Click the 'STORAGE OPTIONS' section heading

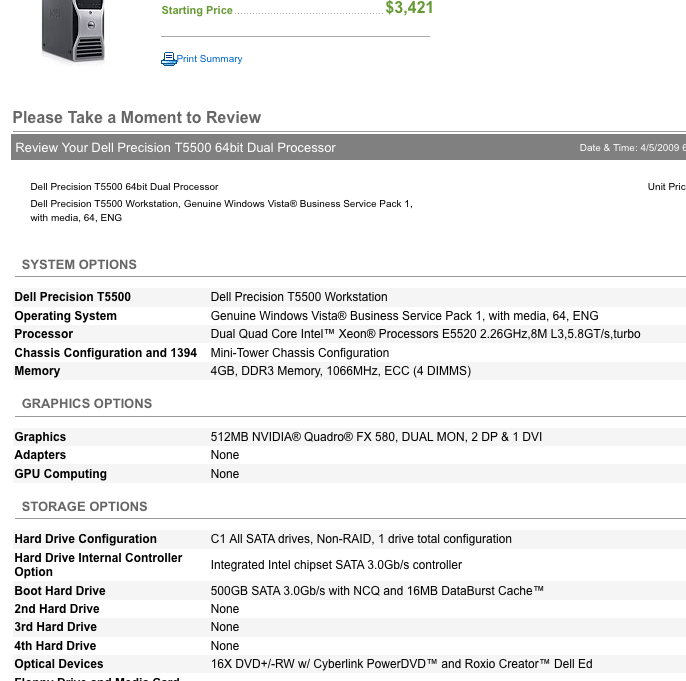(84, 506)
